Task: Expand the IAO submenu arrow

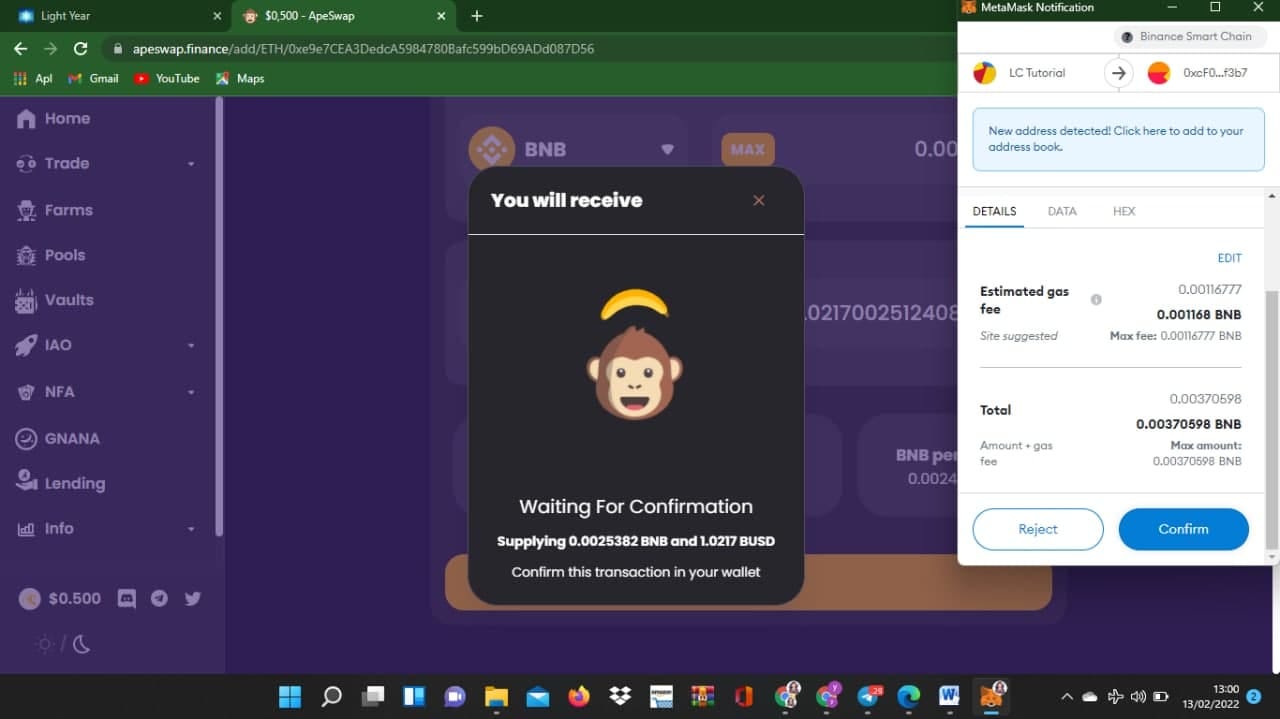Action: point(191,346)
